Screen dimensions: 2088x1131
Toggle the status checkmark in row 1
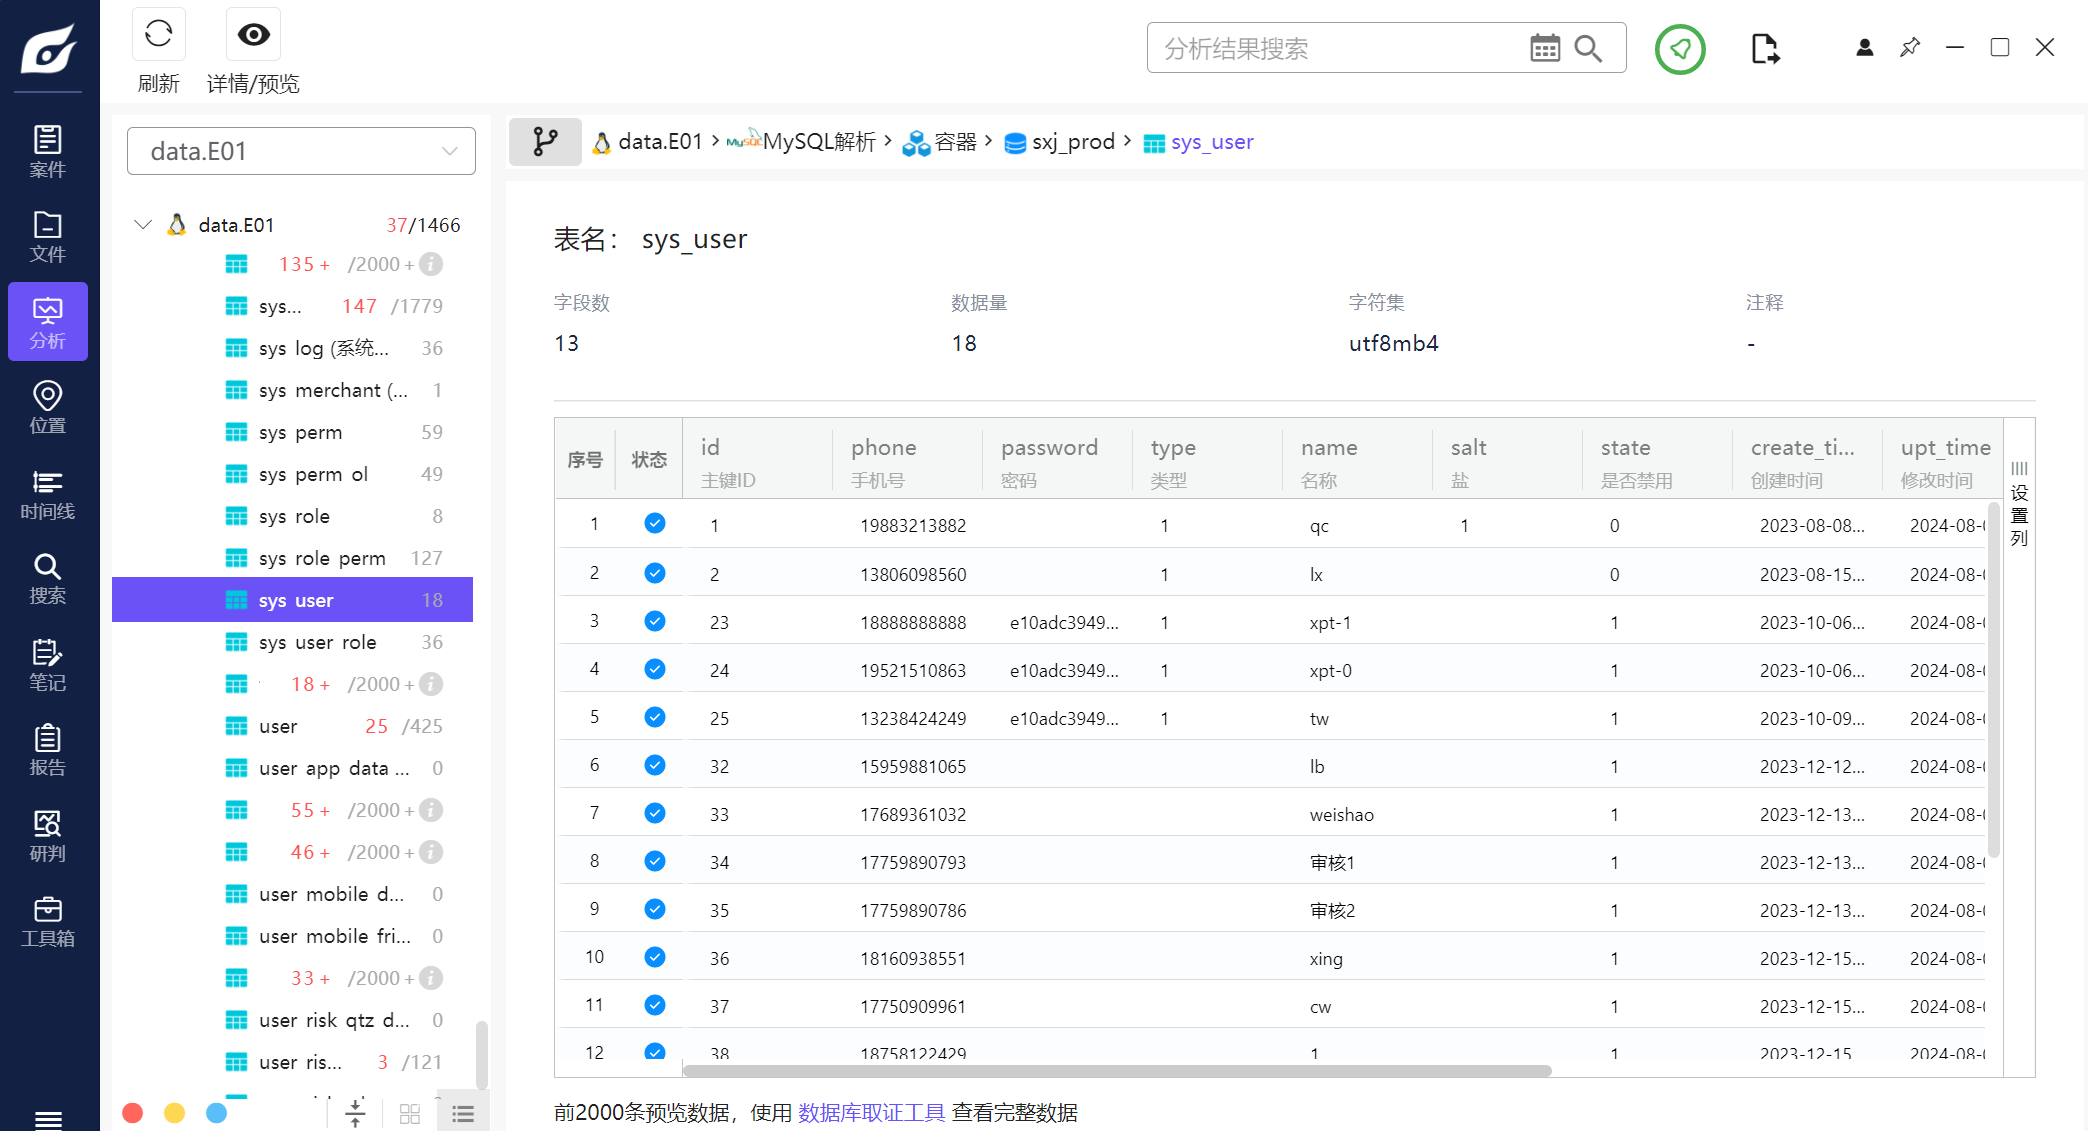655,524
